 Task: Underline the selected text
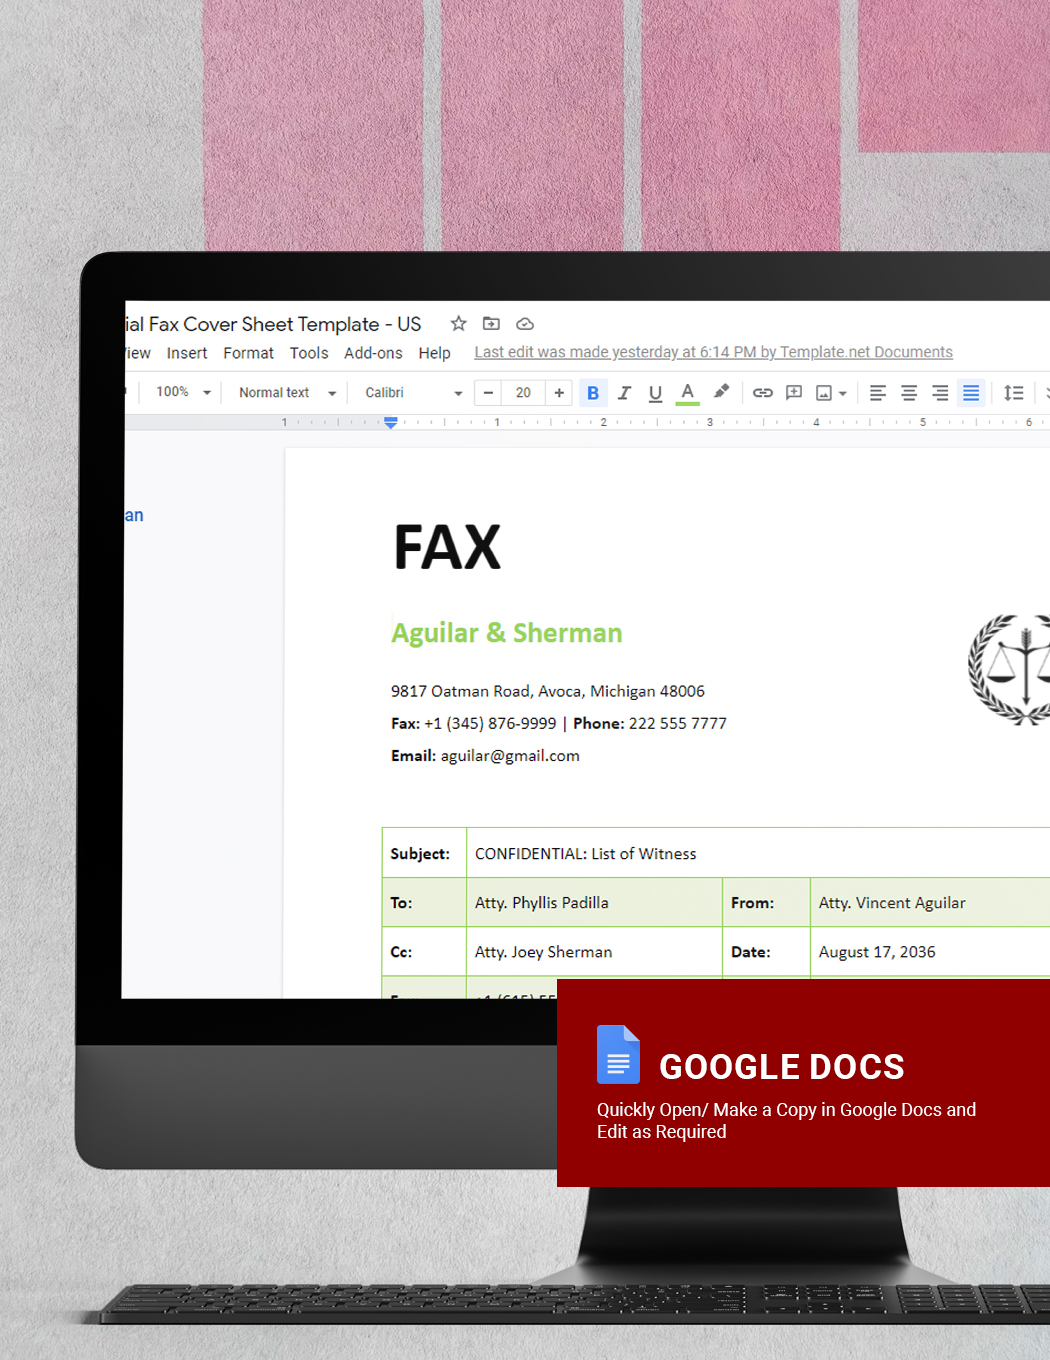pyautogui.click(x=655, y=392)
